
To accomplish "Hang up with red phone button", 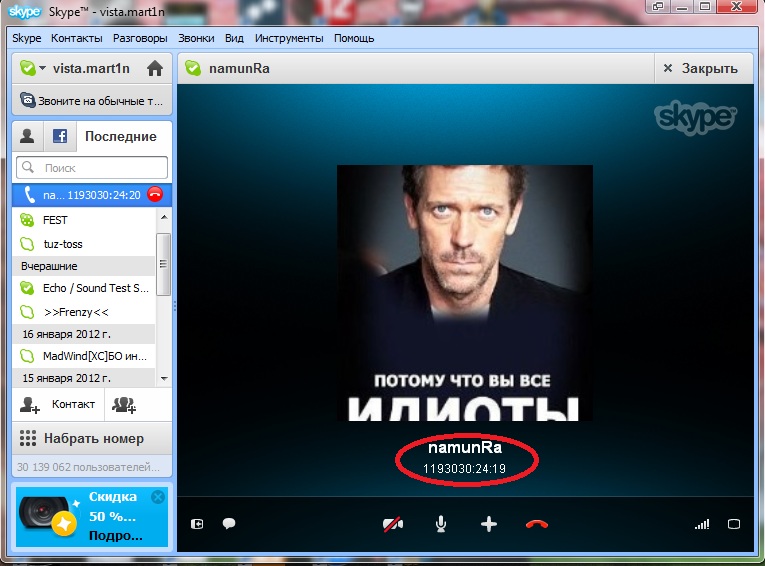I will pyautogui.click(x=537, y=525).
